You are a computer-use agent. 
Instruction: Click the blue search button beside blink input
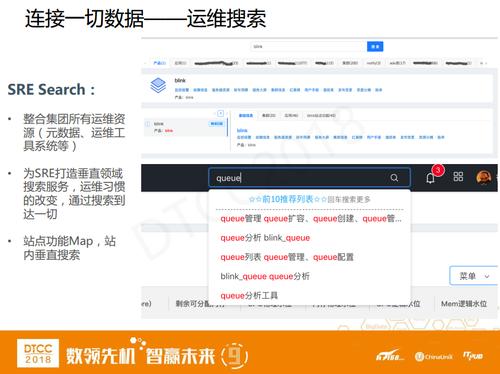tap(375, 46)
